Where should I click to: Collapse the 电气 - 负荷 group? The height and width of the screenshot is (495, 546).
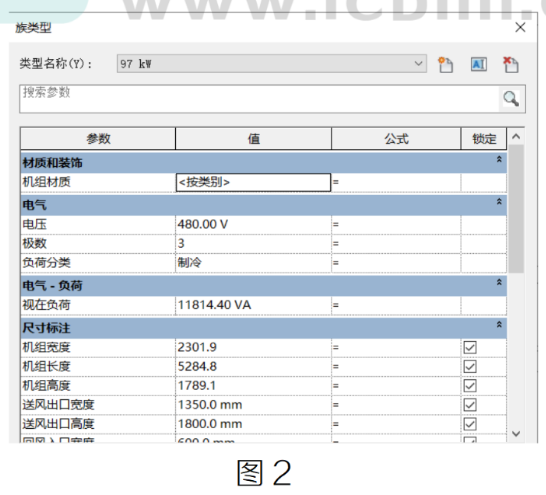(x=499, y=282)
